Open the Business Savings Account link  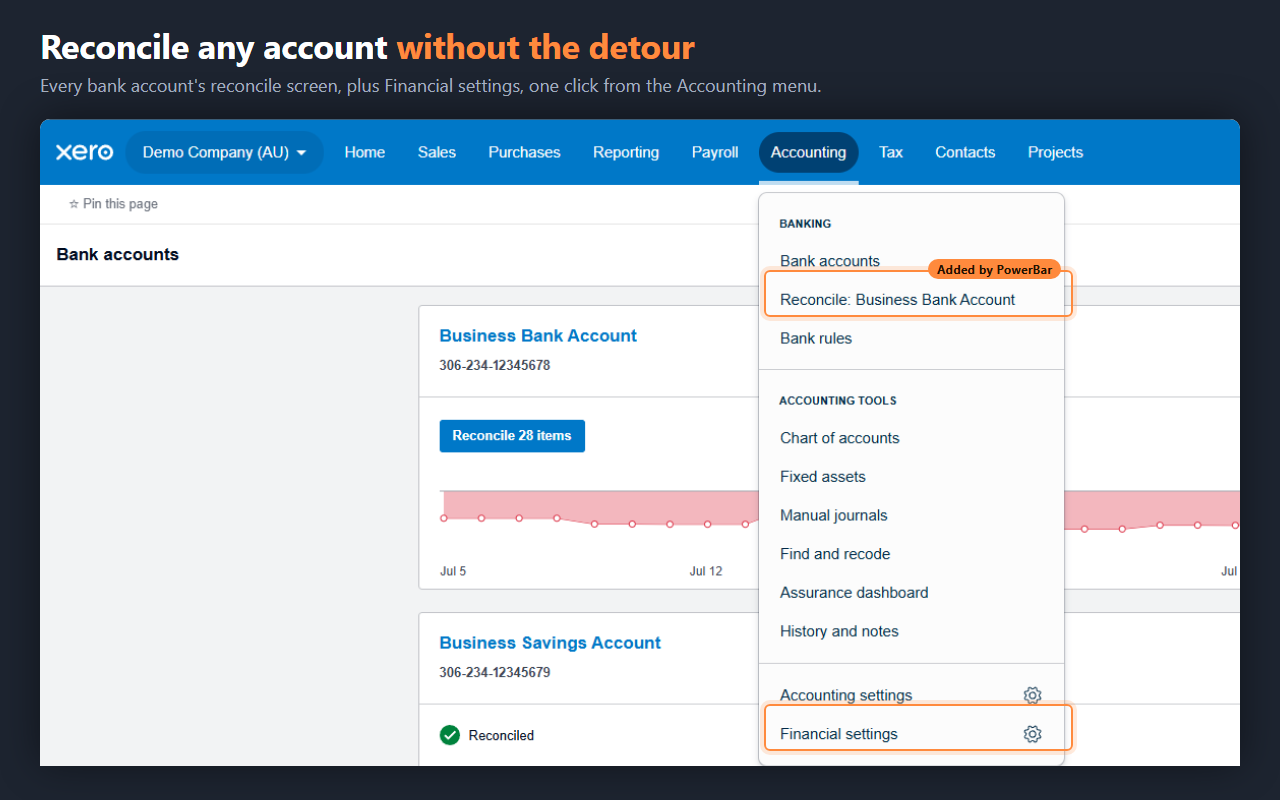(x=550, y=643)
